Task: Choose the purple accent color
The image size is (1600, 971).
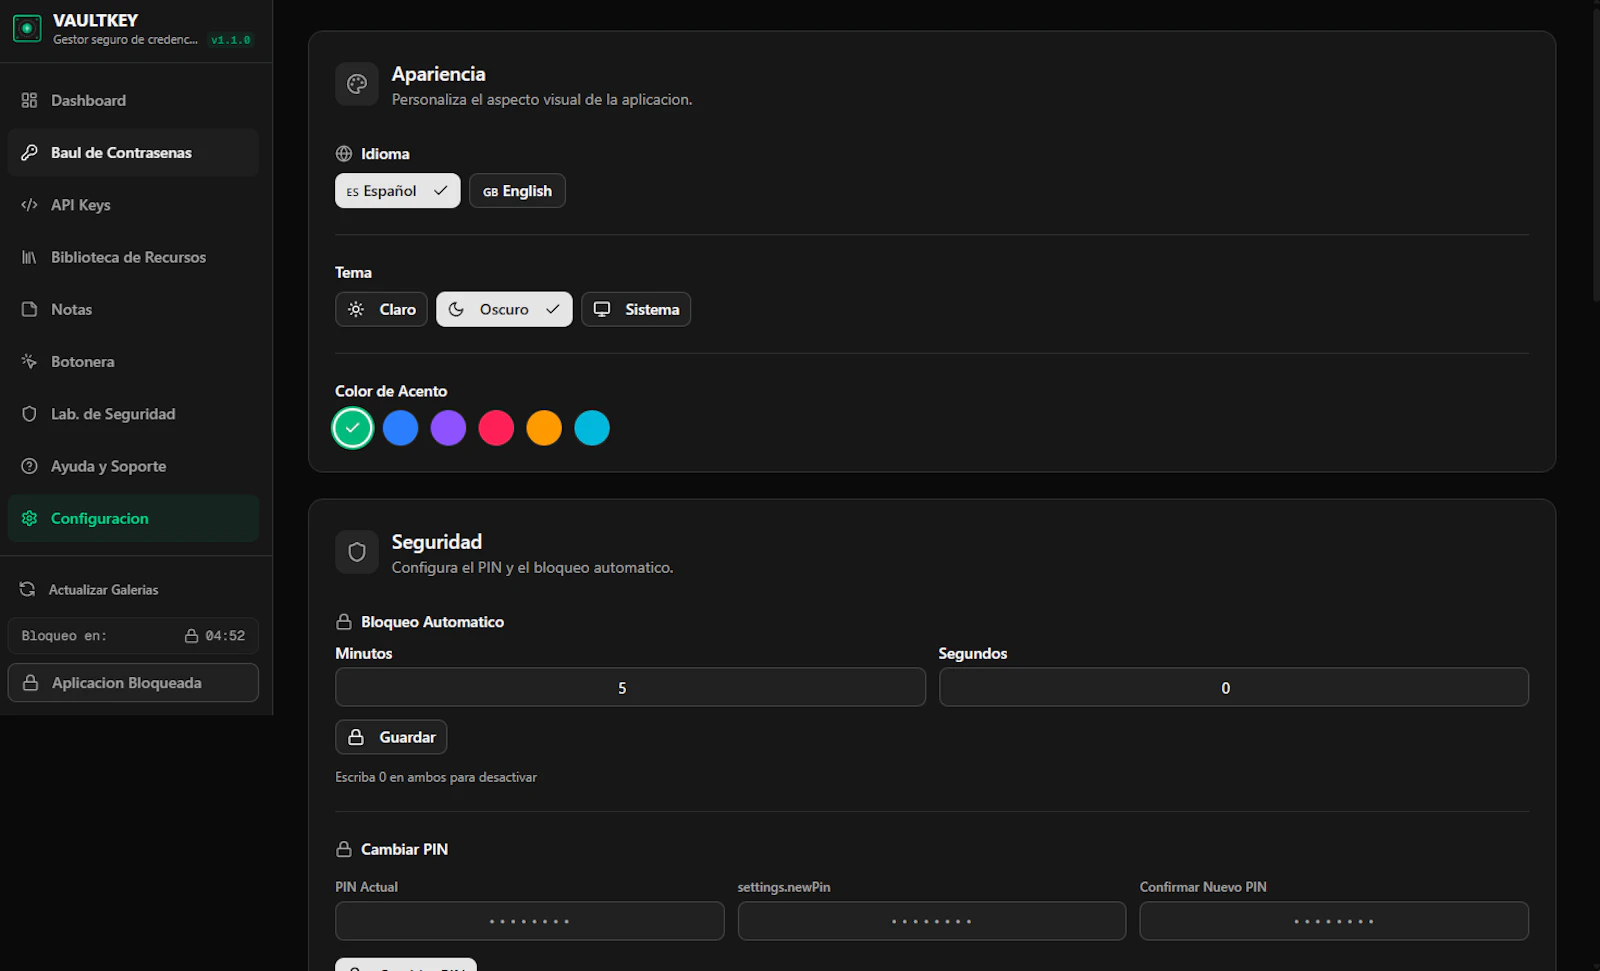Action: coord(448,428)
